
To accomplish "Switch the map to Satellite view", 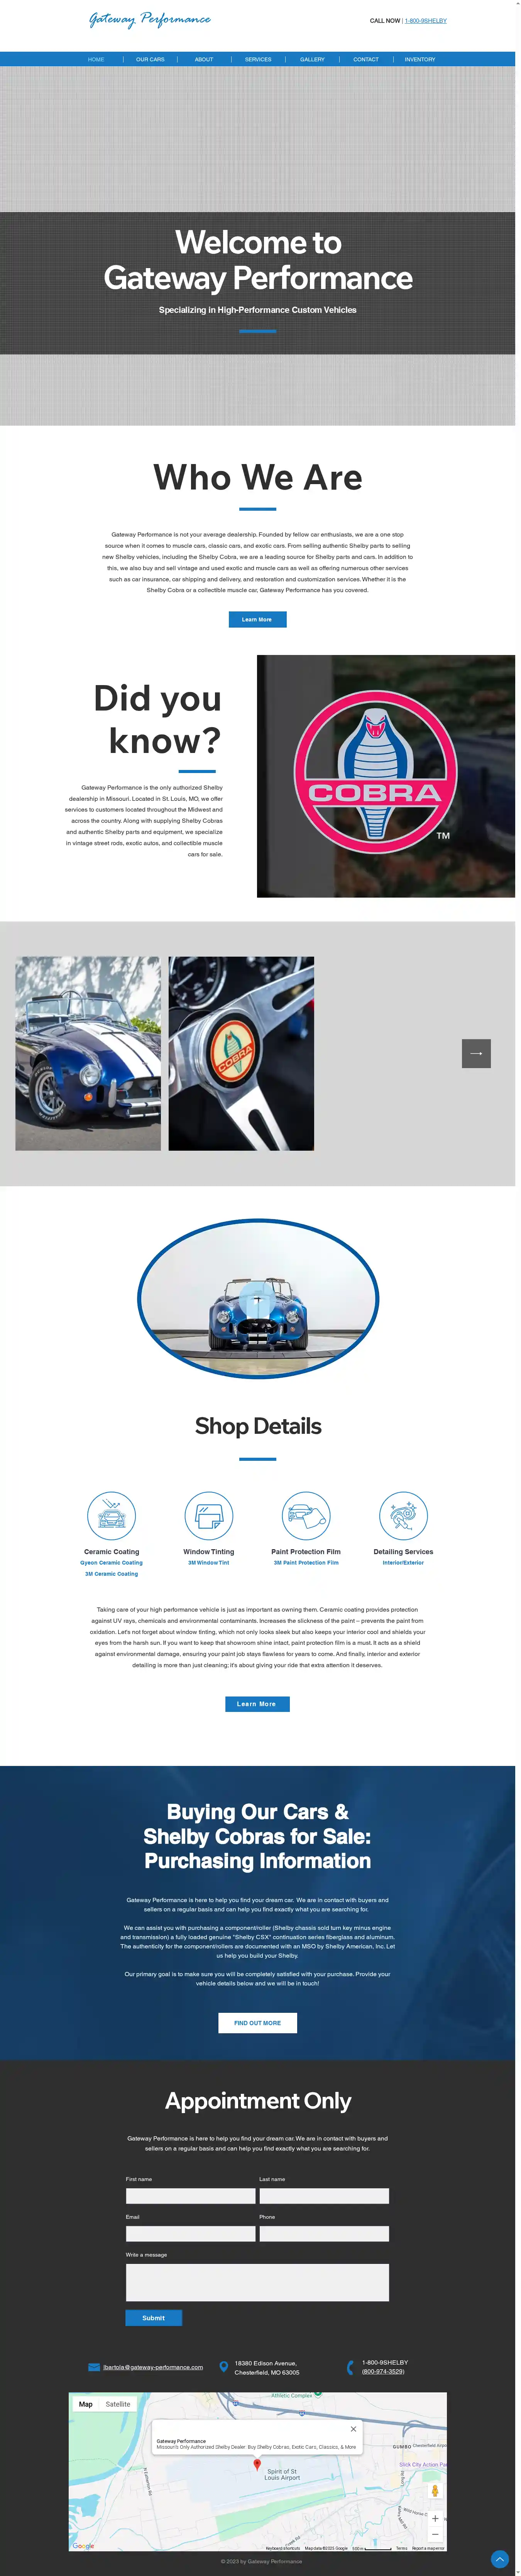I will (118, 2404).
